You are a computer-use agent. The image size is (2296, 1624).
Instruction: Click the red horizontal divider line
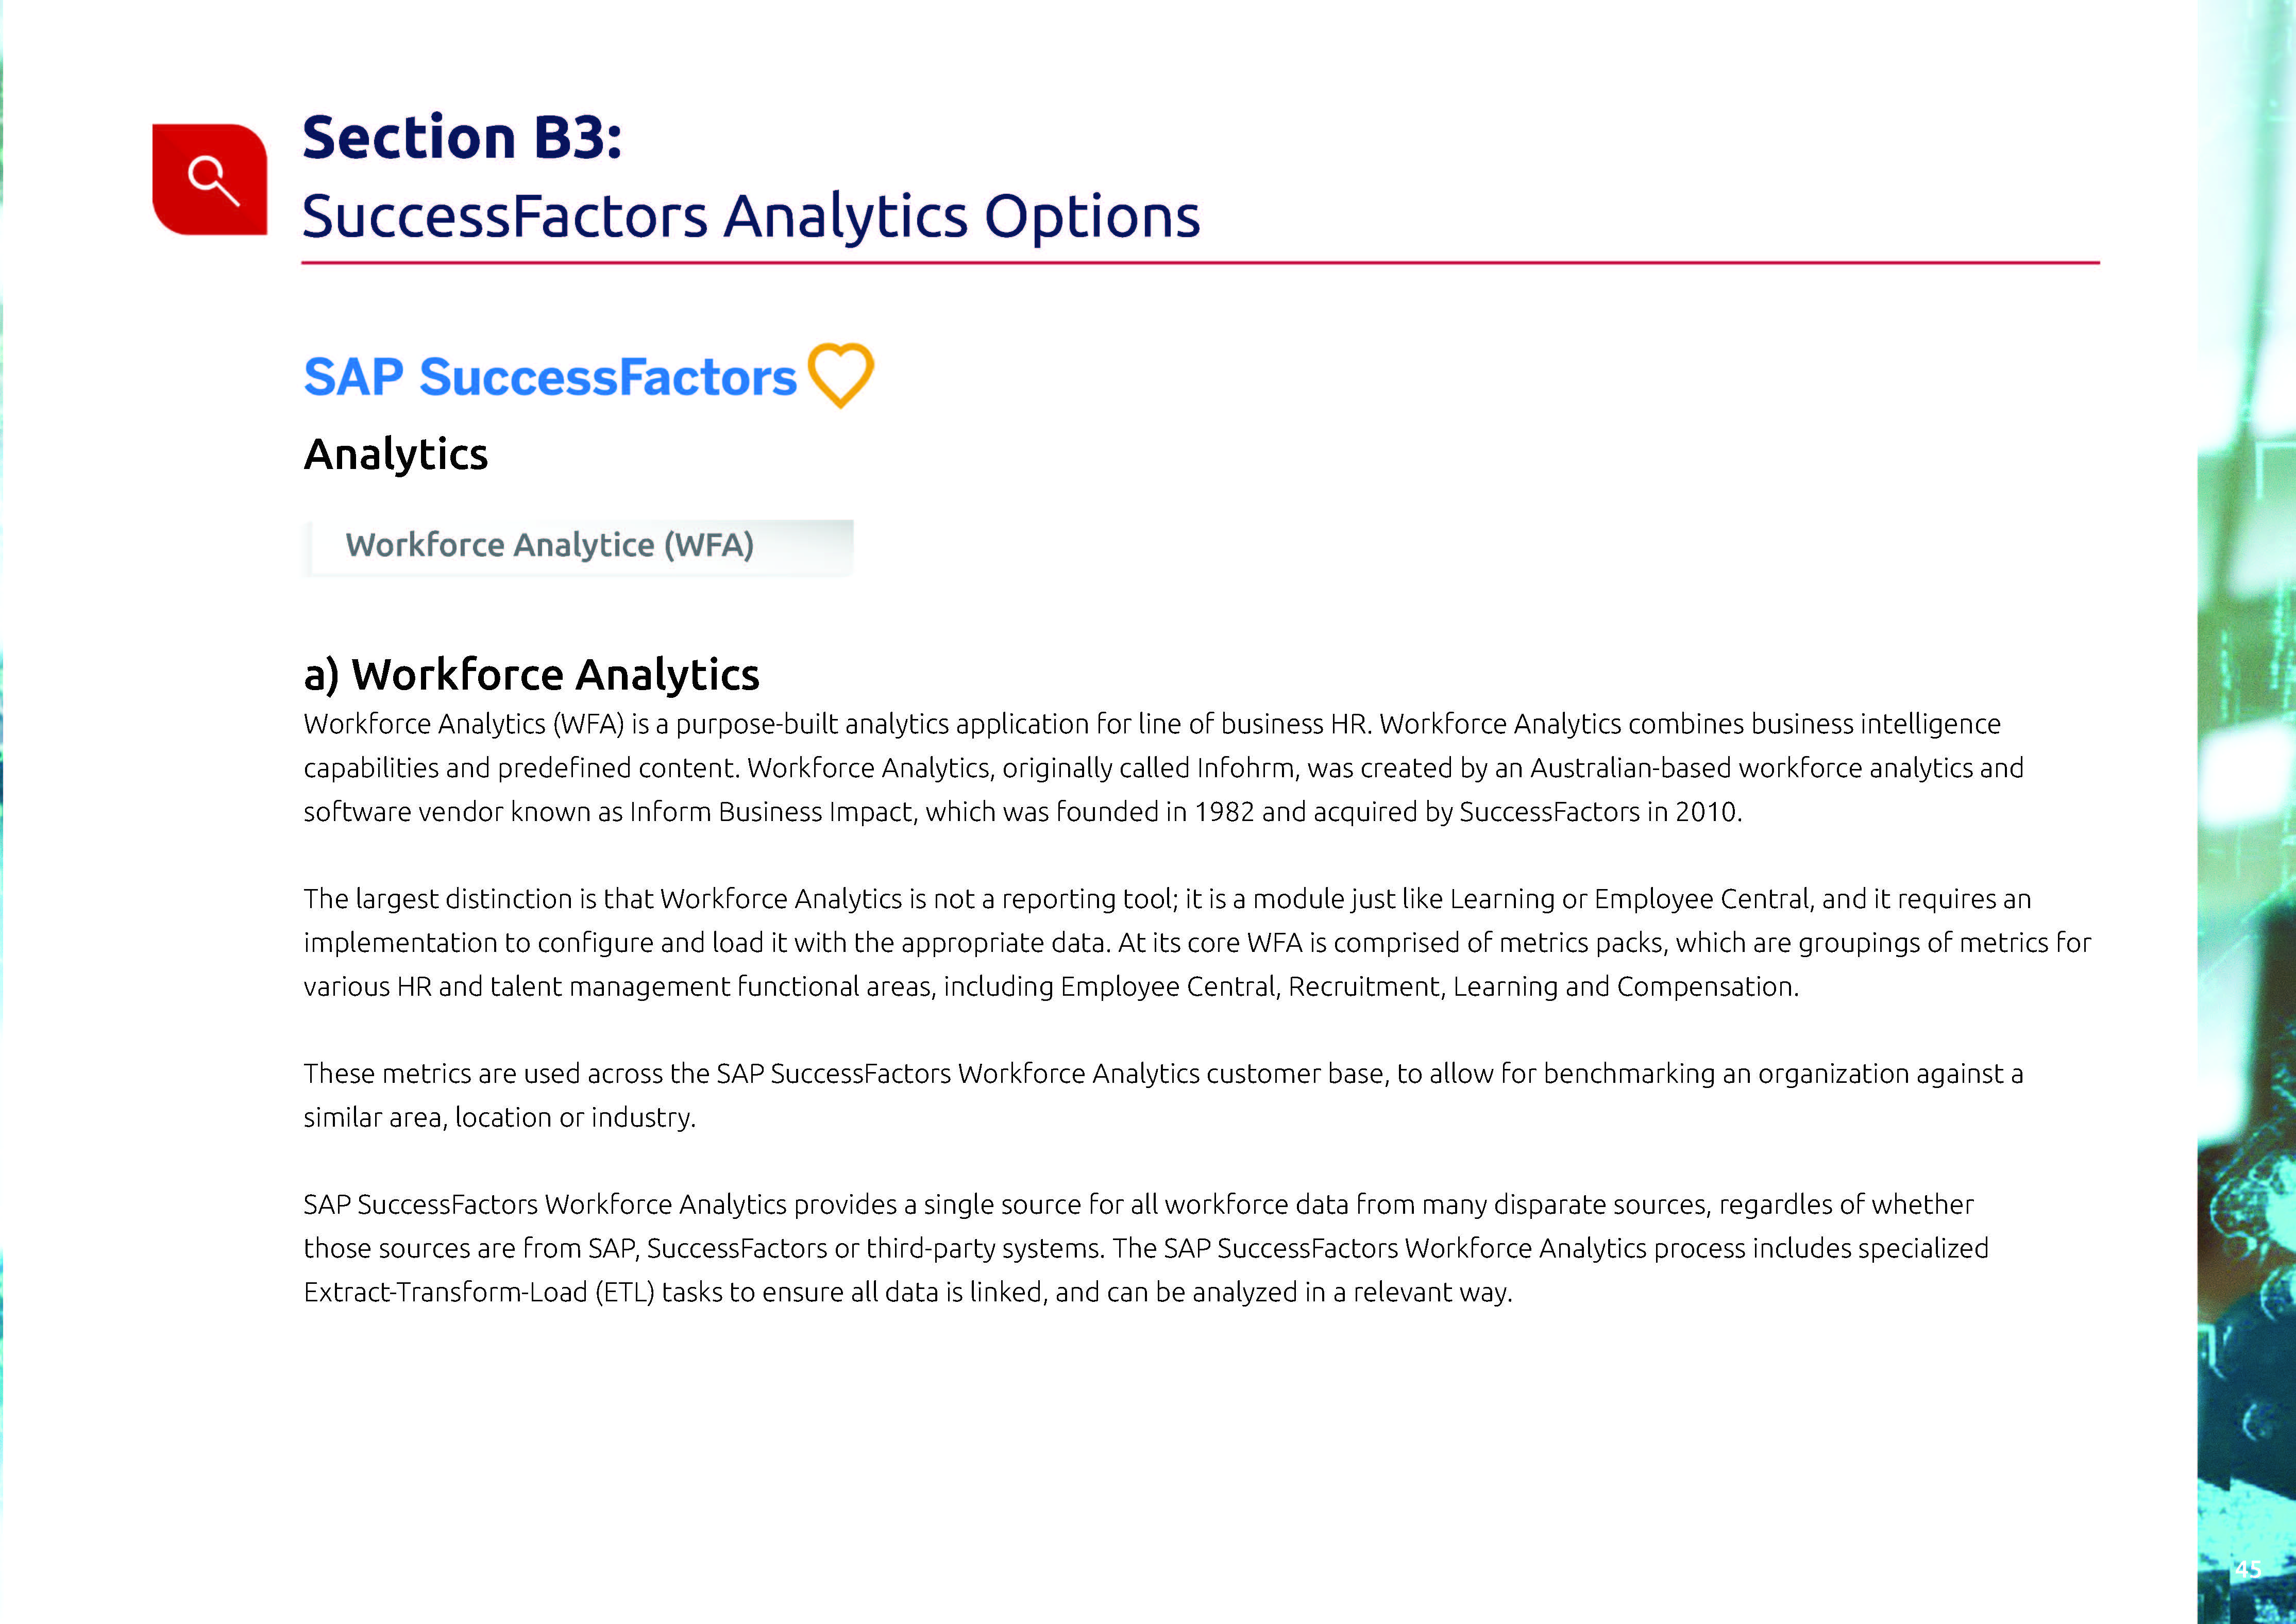click(1200, 263)
